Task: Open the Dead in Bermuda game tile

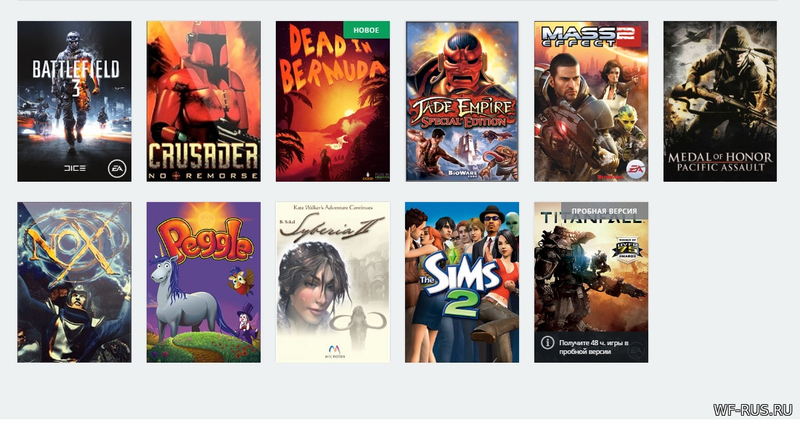Action: pyautogui.click(x=333, y=101)
